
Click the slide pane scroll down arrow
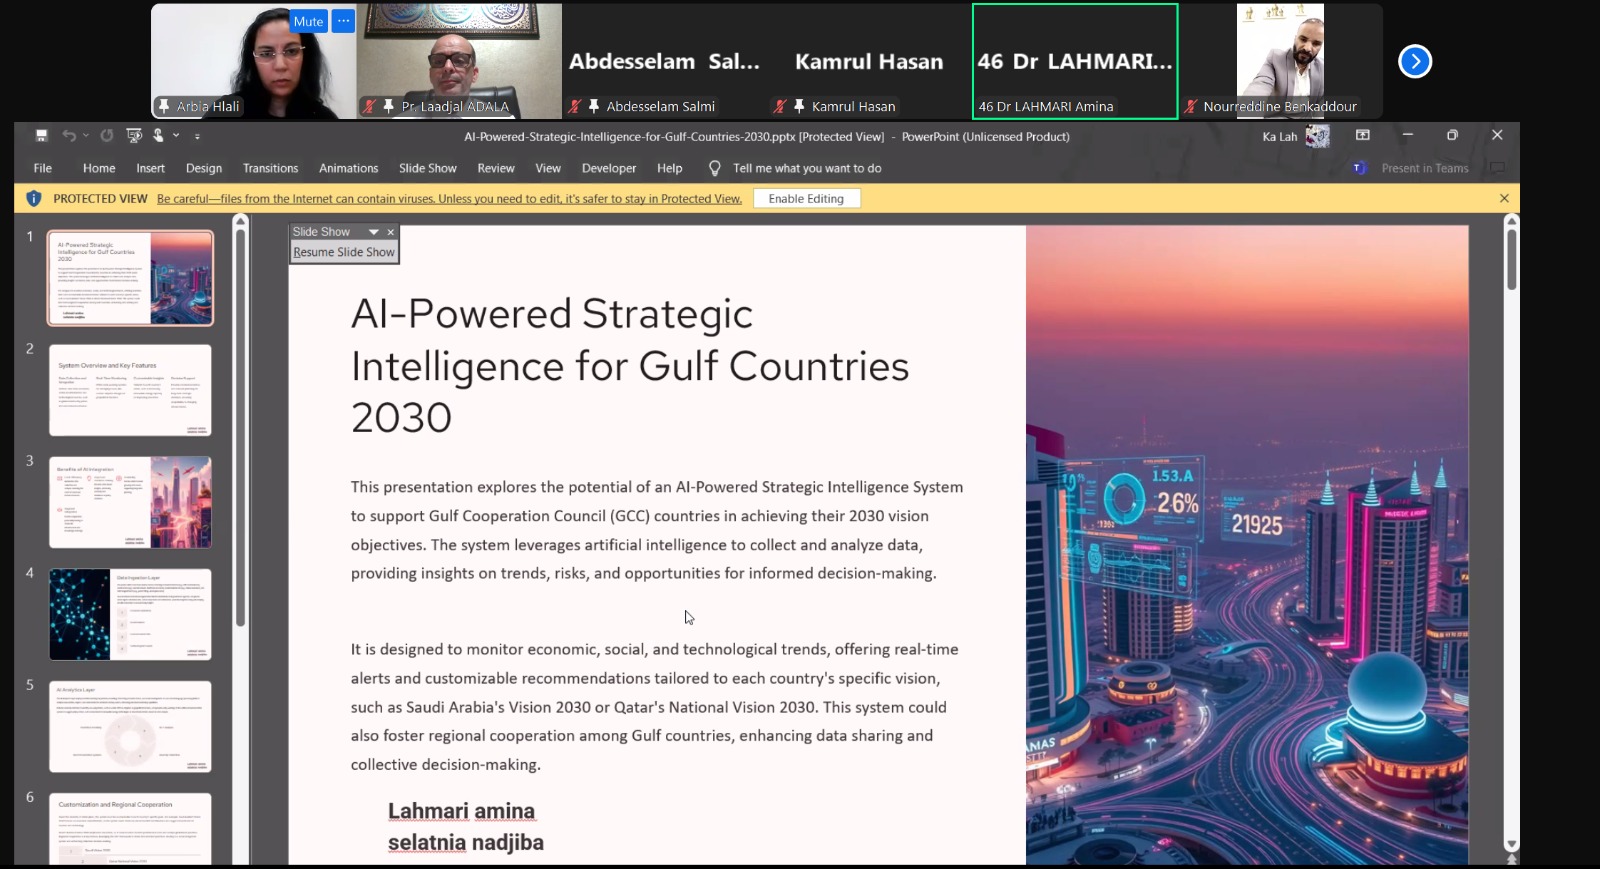pyautogui.click(x=1511, y=845)
